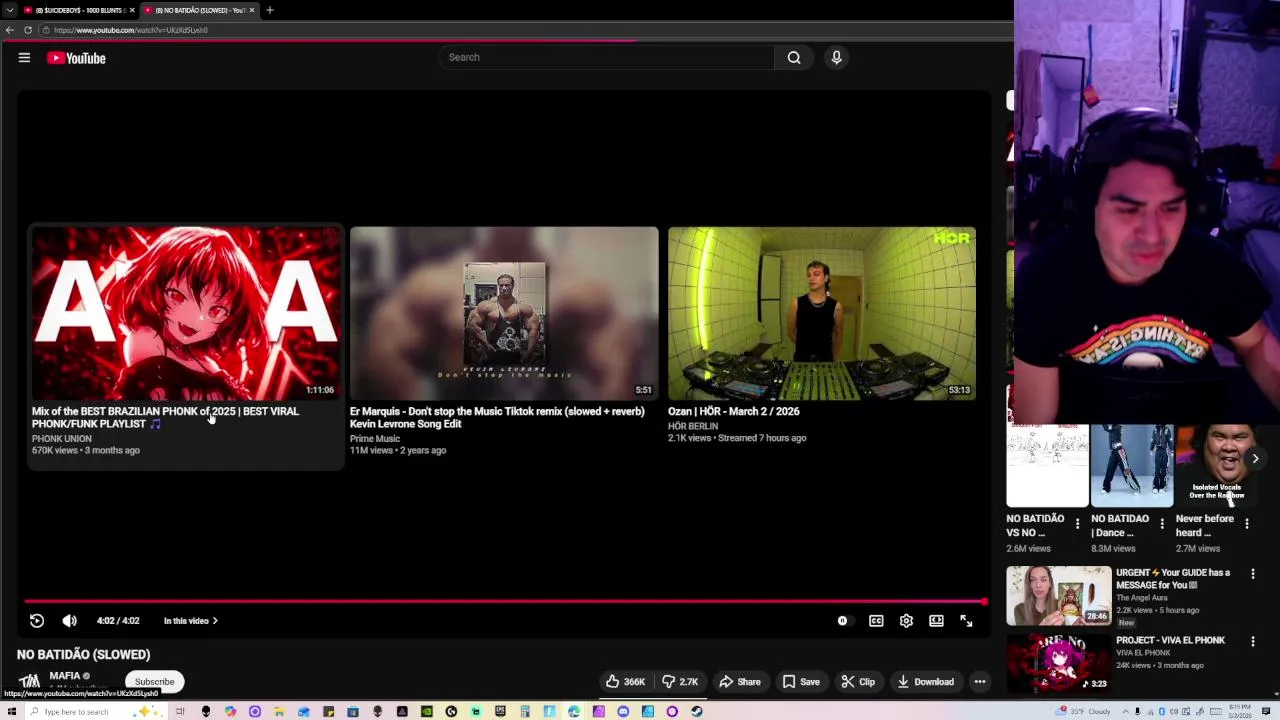Click in the YouTube search field
This screenshot has width=1280, height=720.
click(x=607, y=57)
